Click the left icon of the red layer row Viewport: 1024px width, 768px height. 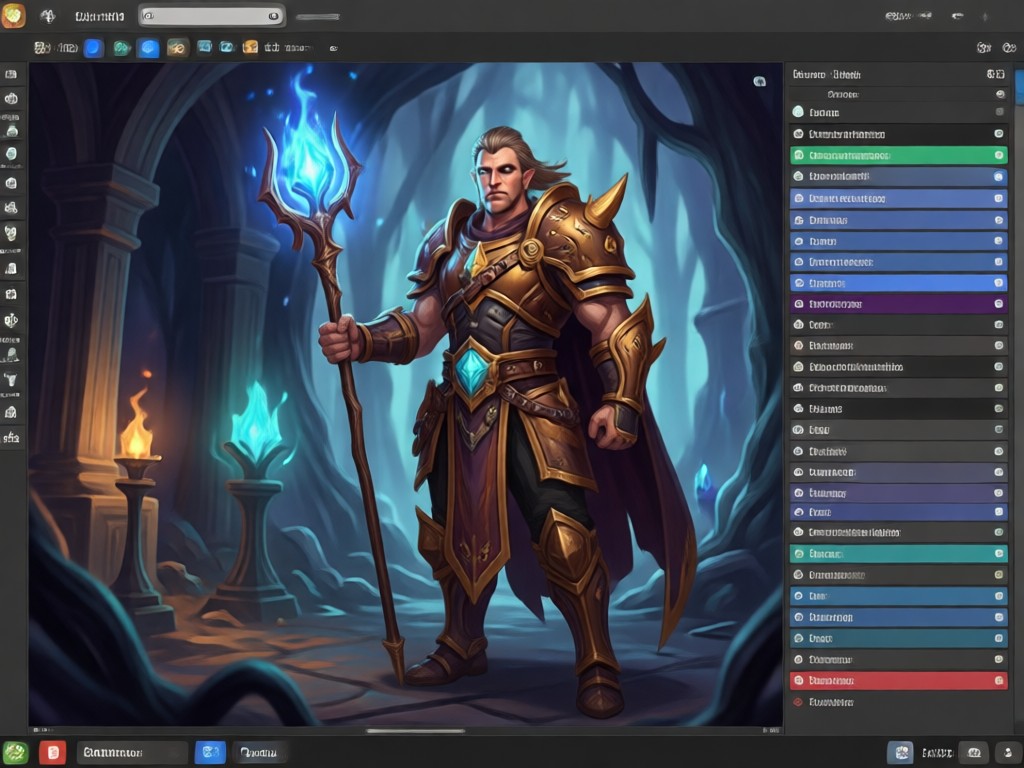798,680
